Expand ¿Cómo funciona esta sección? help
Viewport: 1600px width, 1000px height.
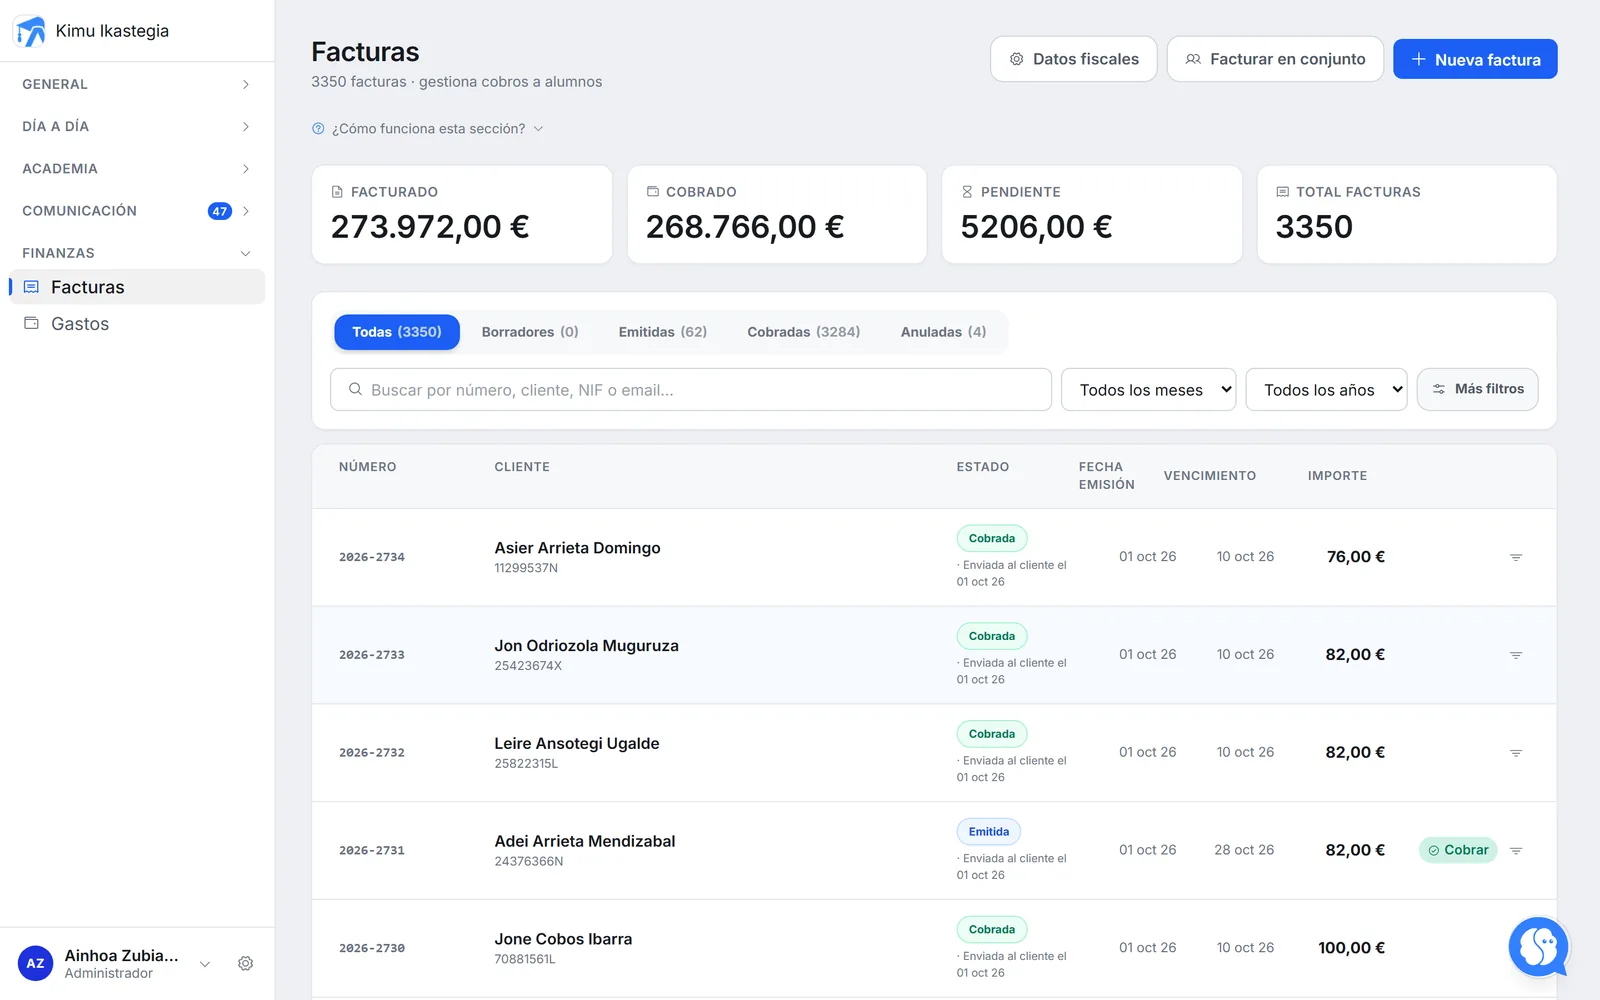[427, 129]
